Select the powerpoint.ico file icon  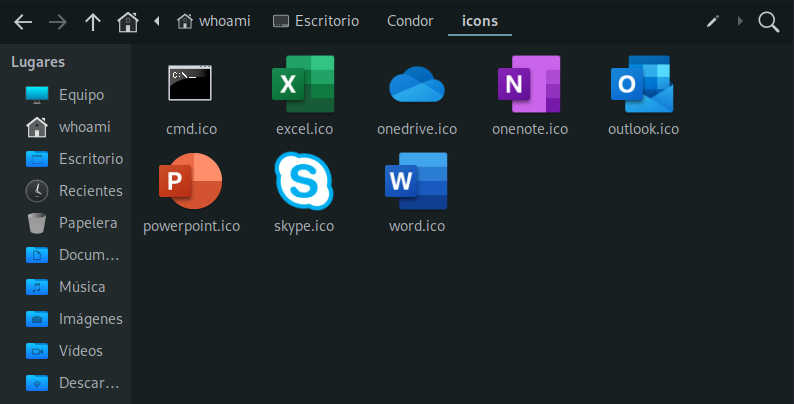pos(190,181)
